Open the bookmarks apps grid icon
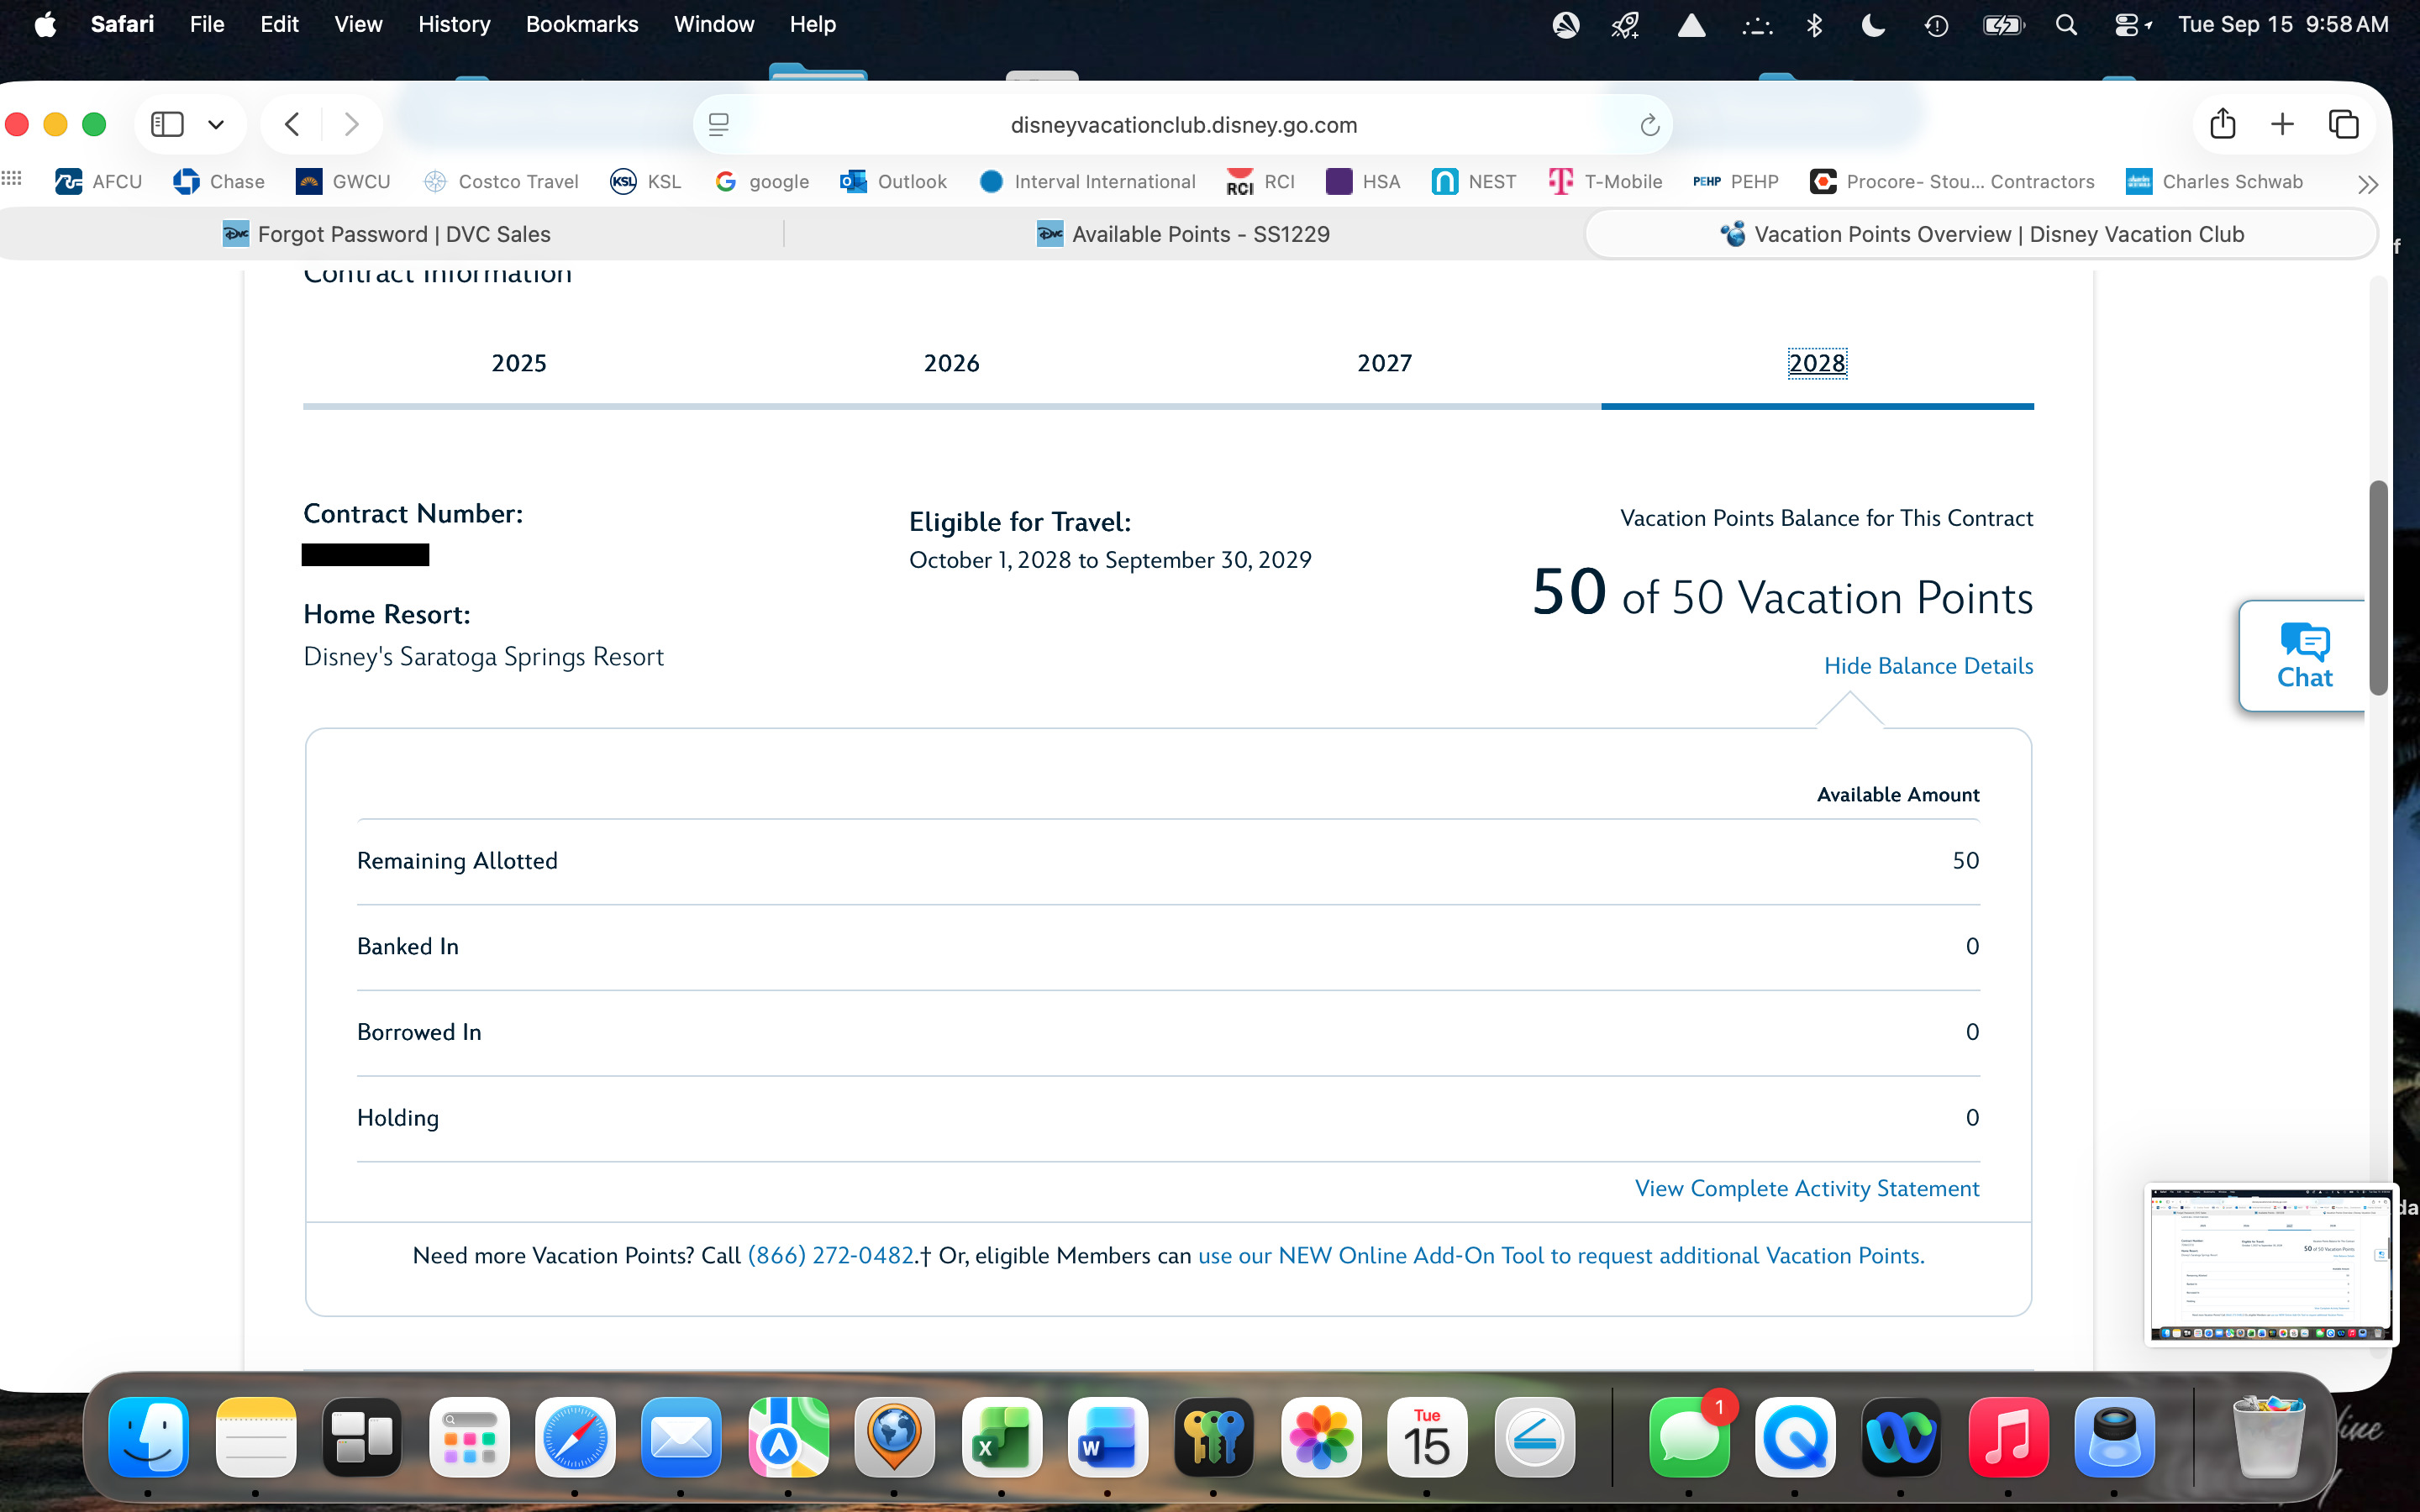 (12, 178)
